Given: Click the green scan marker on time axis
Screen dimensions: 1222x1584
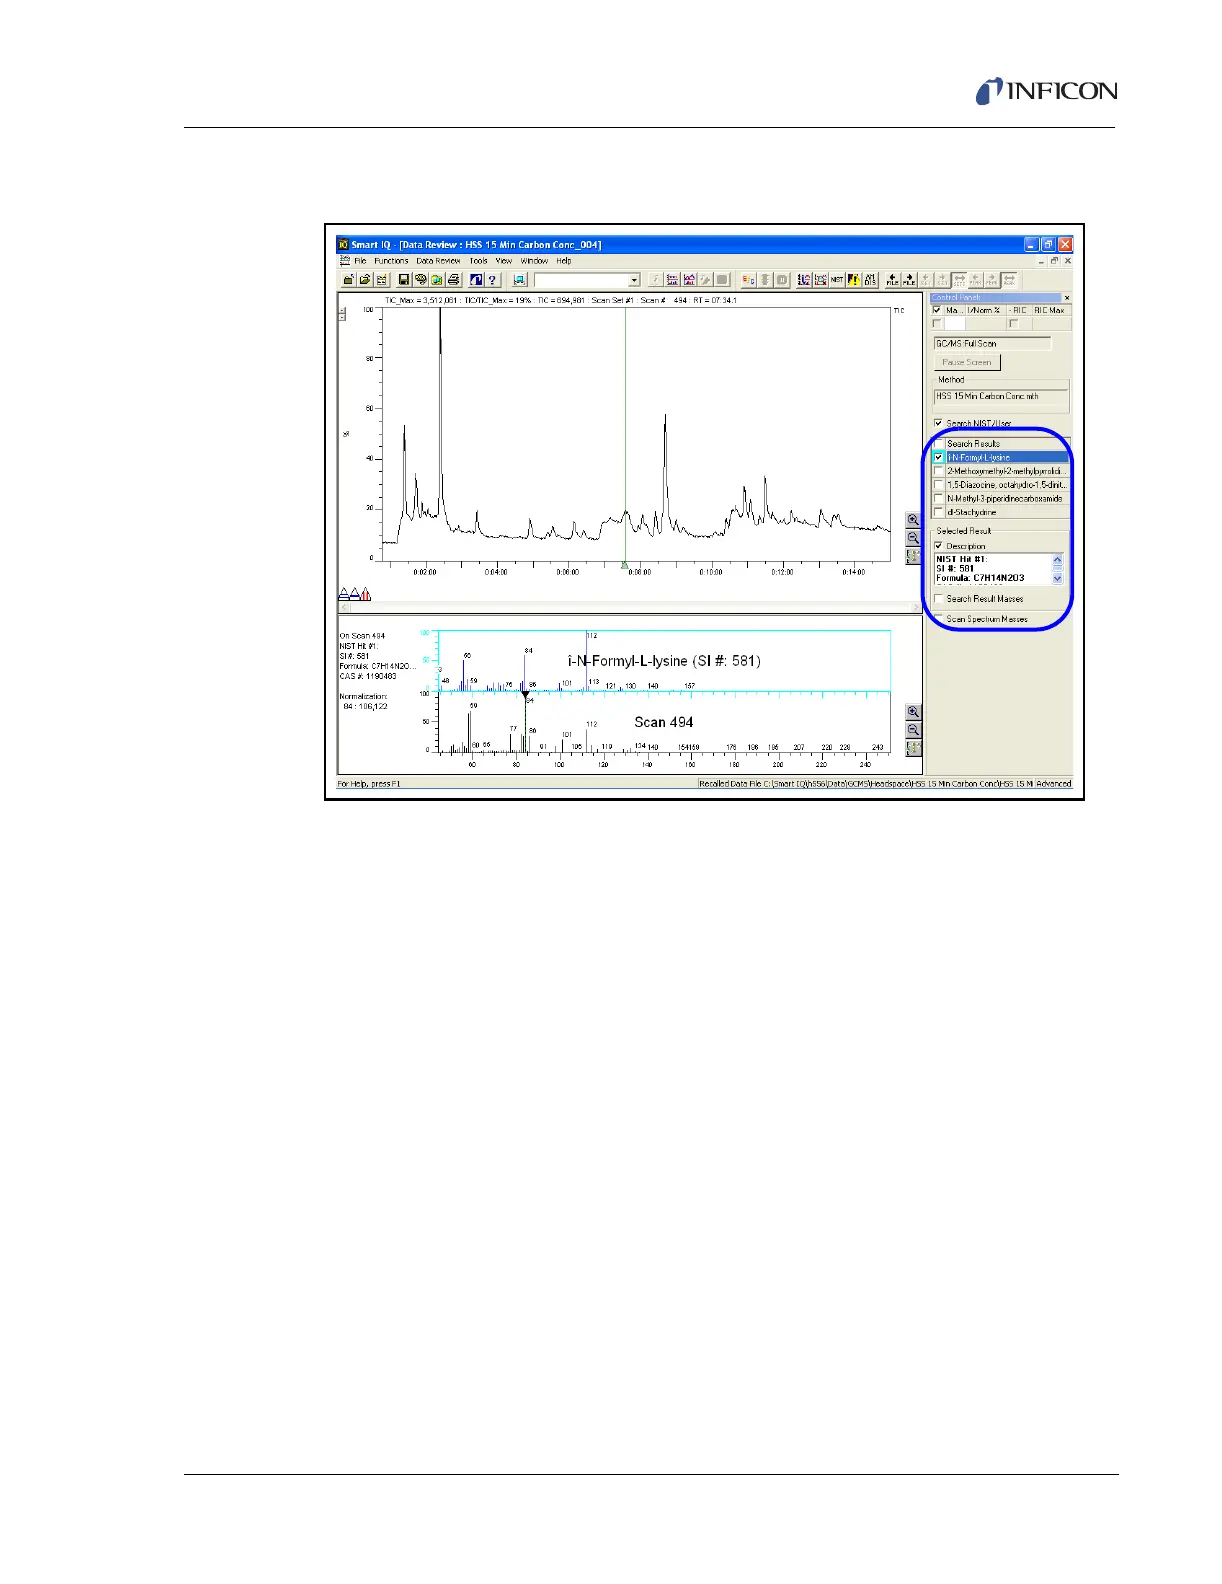Looking at the screenshot, I should pyautogui.click(x=625, y=565).
